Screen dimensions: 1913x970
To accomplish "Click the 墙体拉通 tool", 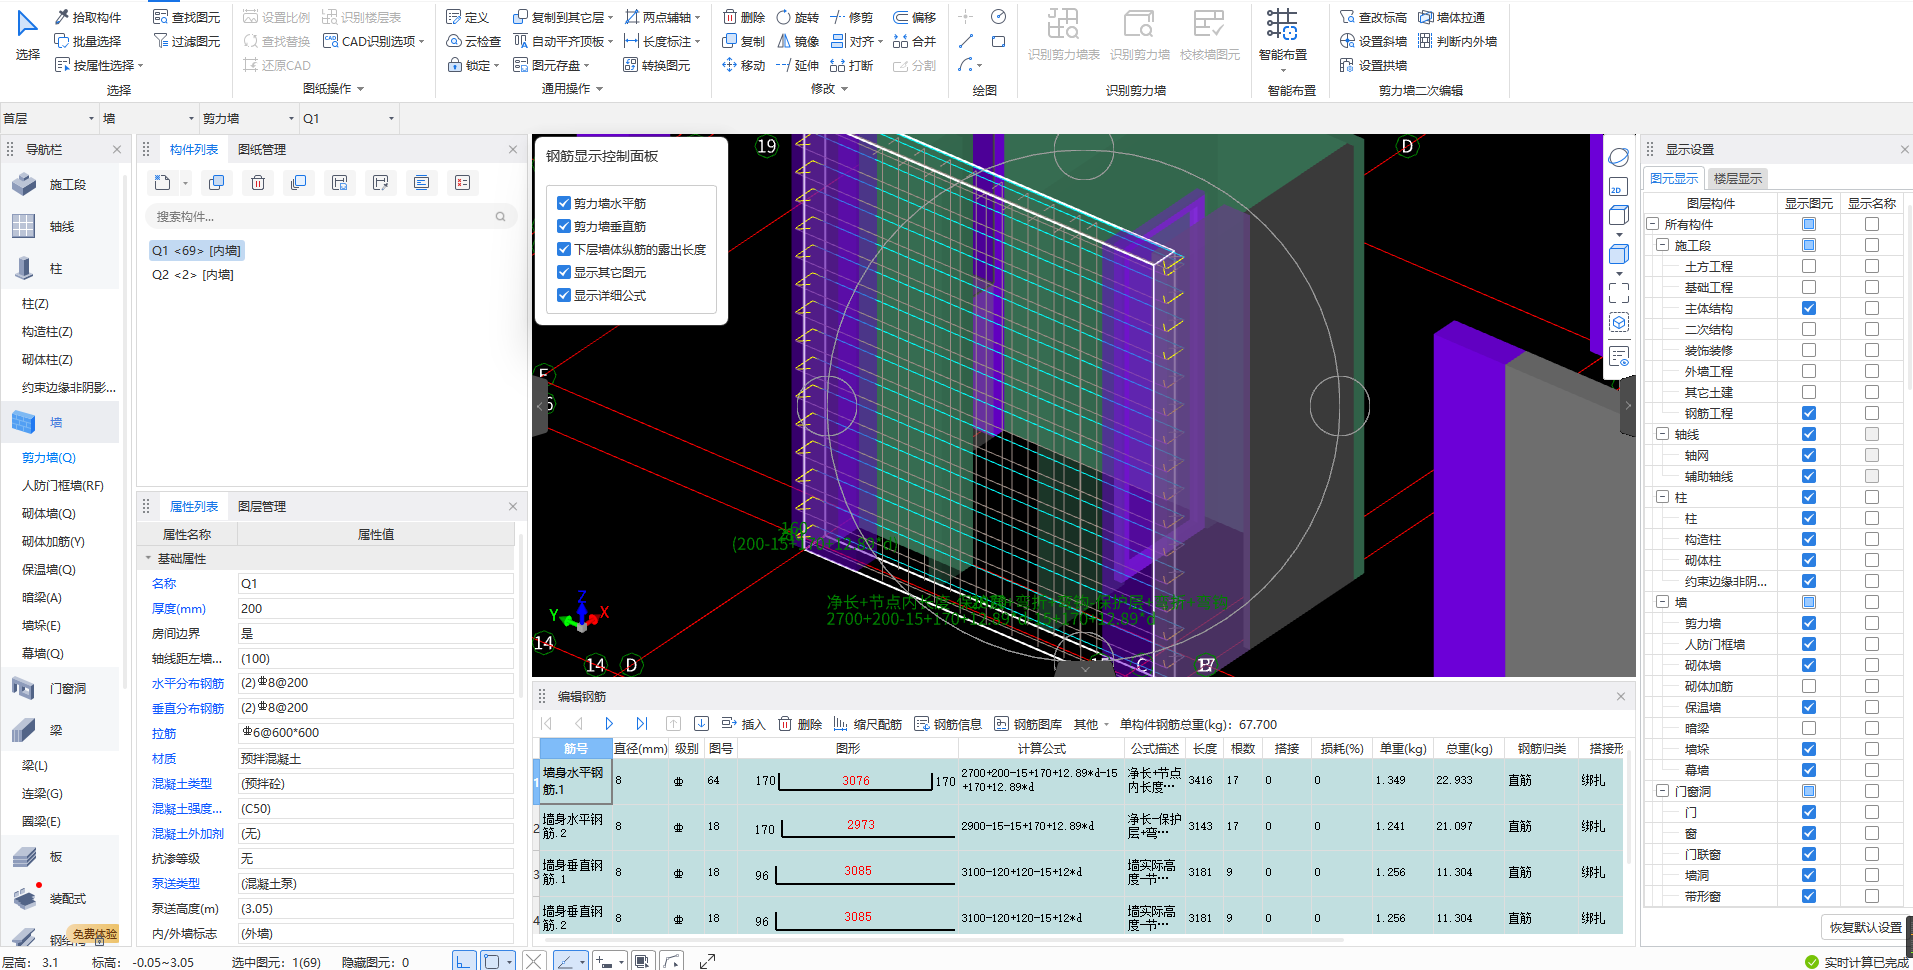I will [1451, 17].
